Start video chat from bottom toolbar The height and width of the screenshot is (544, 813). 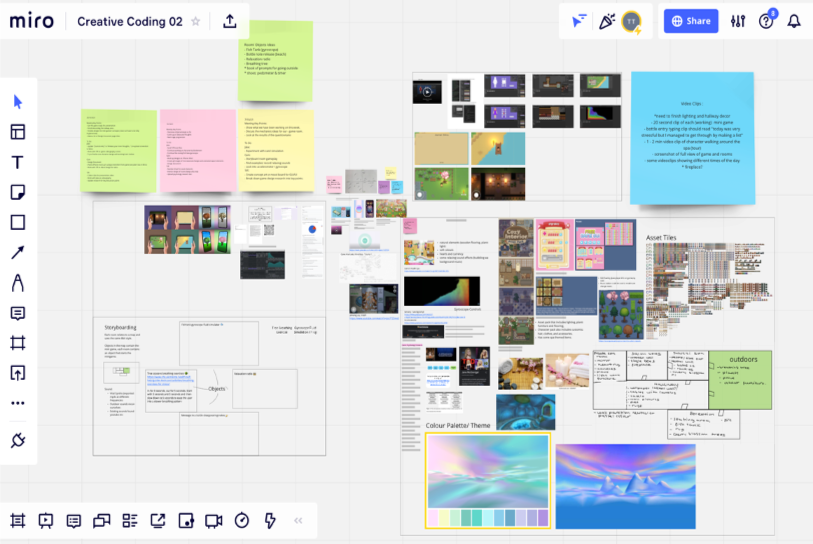213,520
